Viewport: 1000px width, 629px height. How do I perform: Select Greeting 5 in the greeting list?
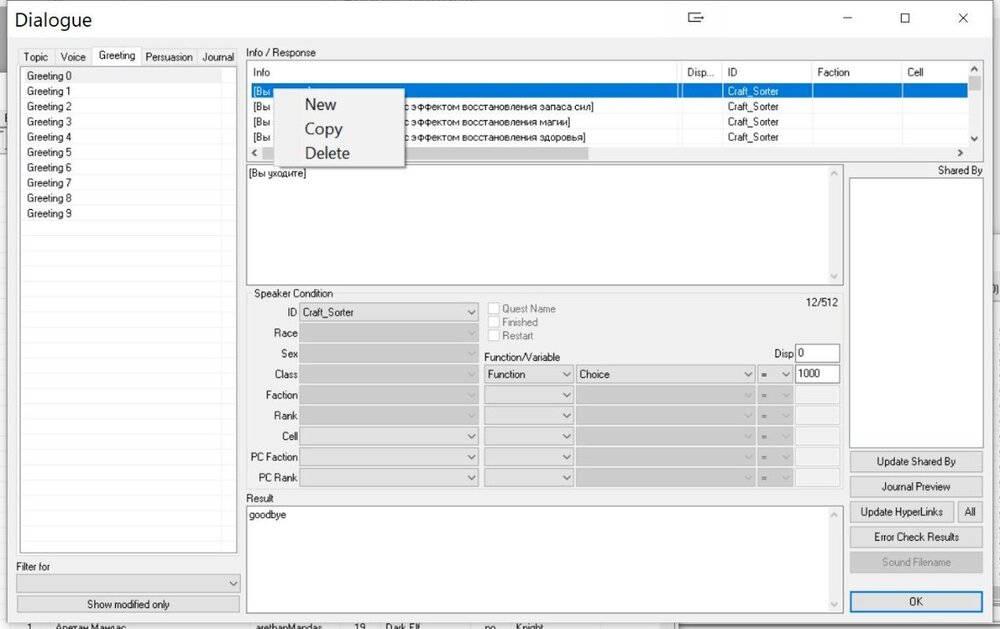click(49, 152)
